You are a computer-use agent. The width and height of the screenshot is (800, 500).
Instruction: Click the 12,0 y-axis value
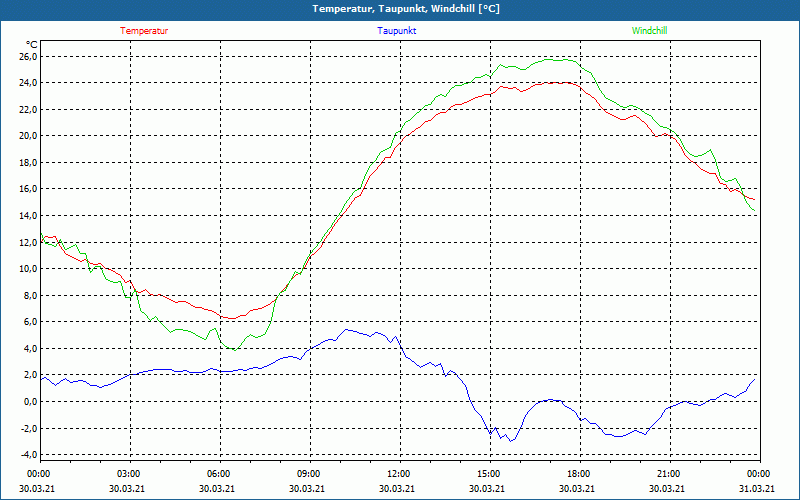(x=28, y=242)
